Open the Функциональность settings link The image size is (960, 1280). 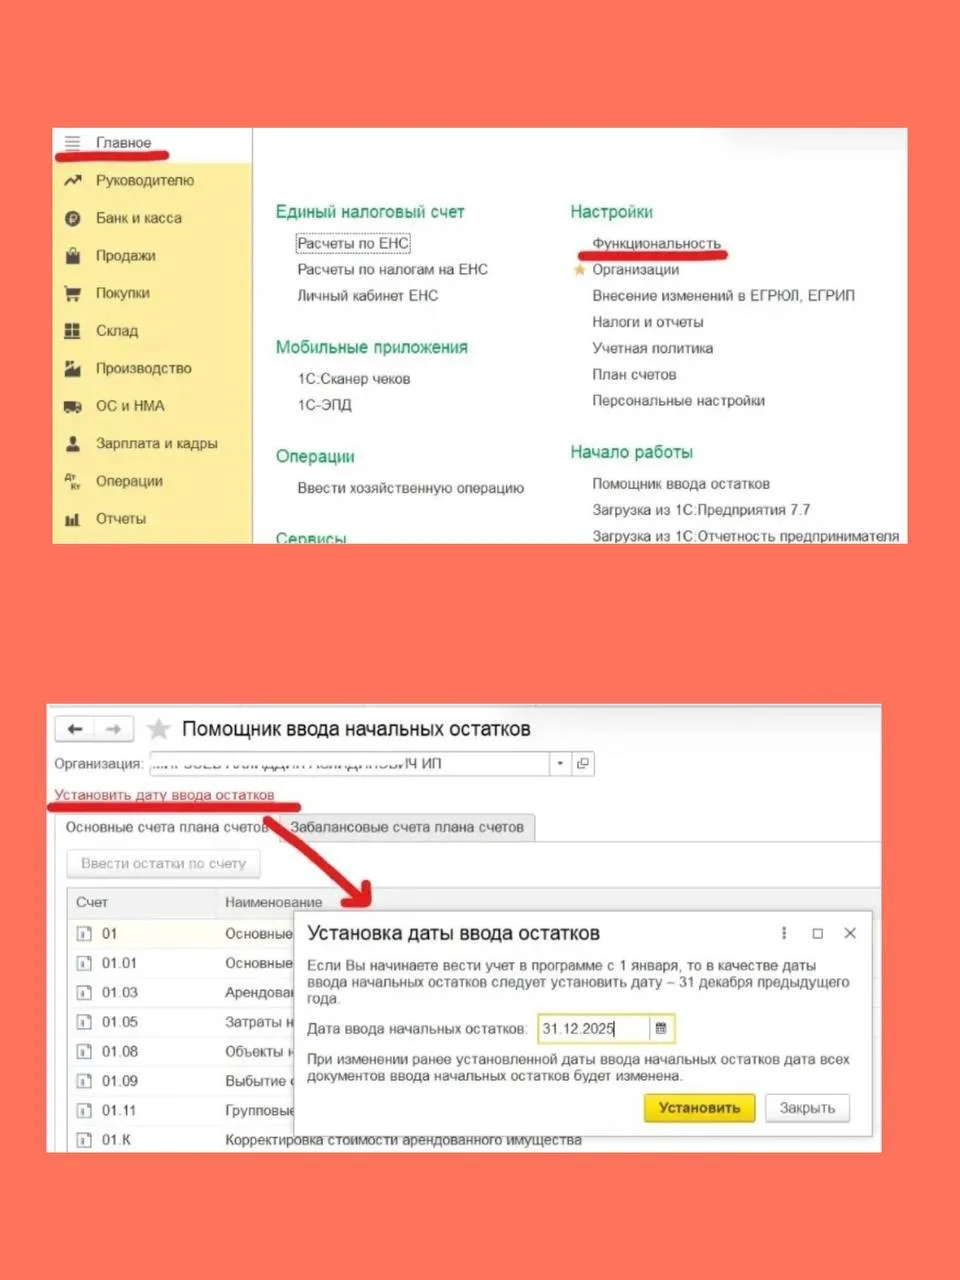pyautogui.click(x=656, y=243)
